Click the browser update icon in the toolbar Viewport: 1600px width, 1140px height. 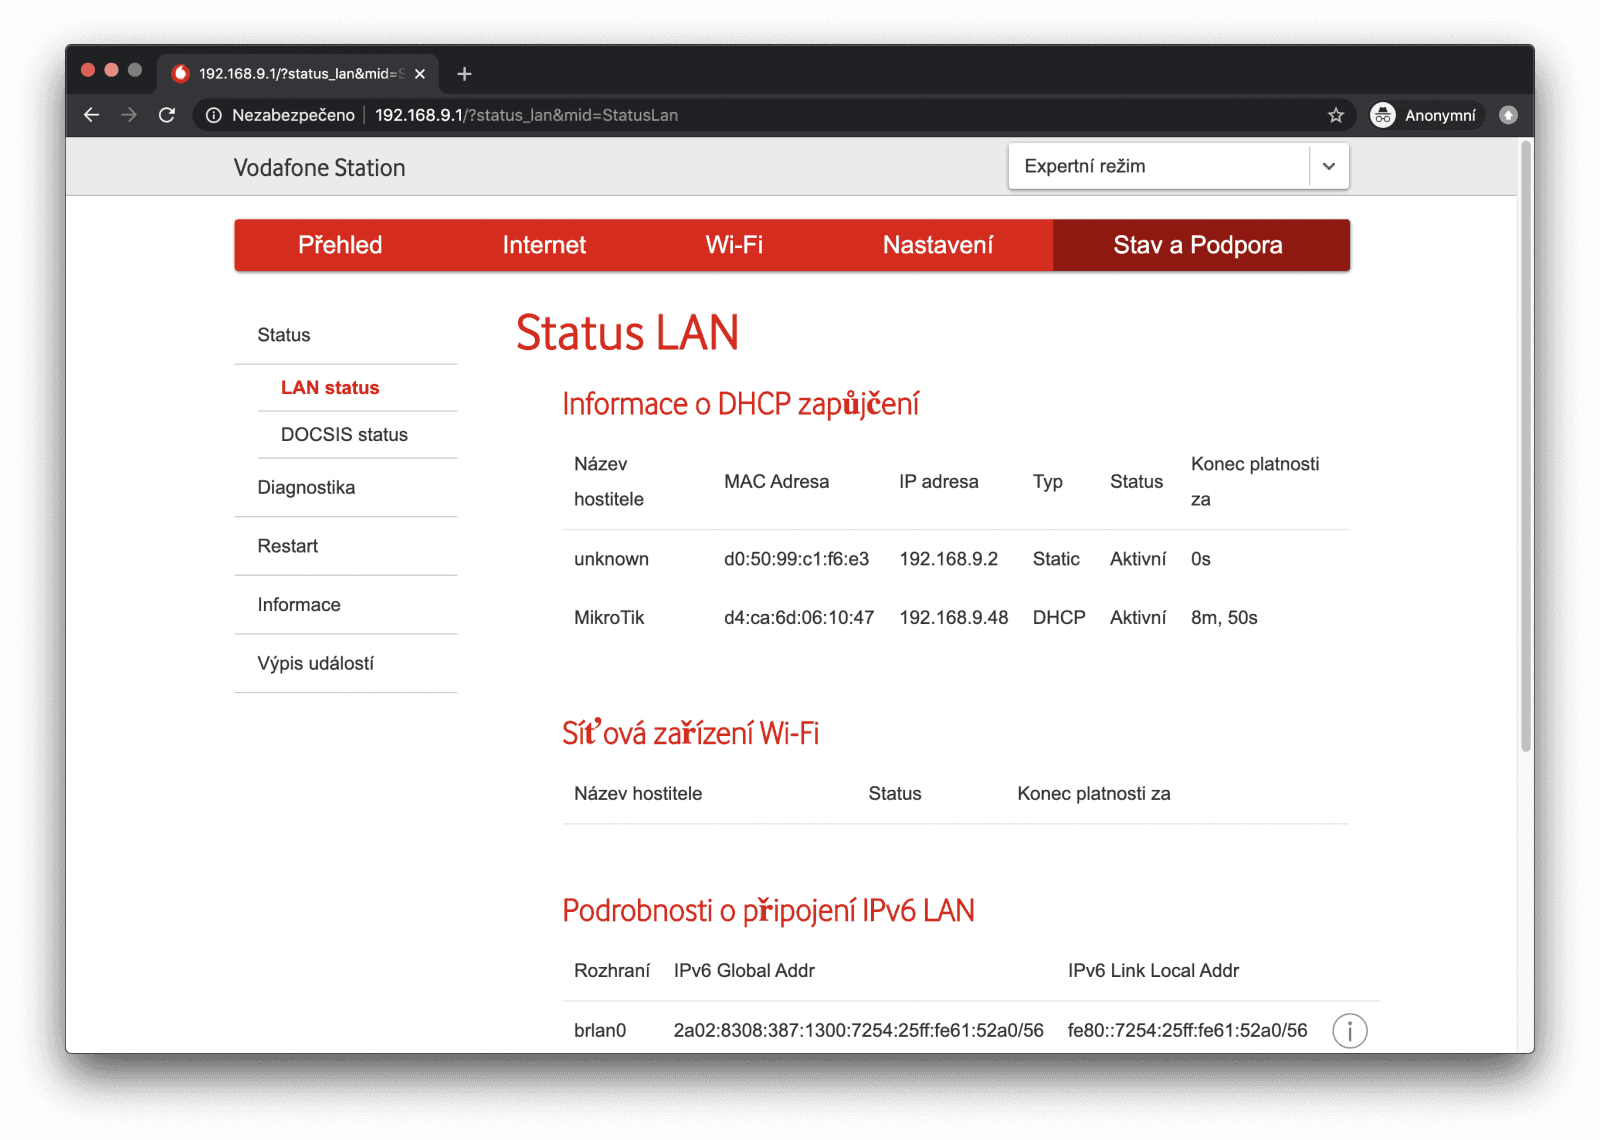(x=1508, y=115)
